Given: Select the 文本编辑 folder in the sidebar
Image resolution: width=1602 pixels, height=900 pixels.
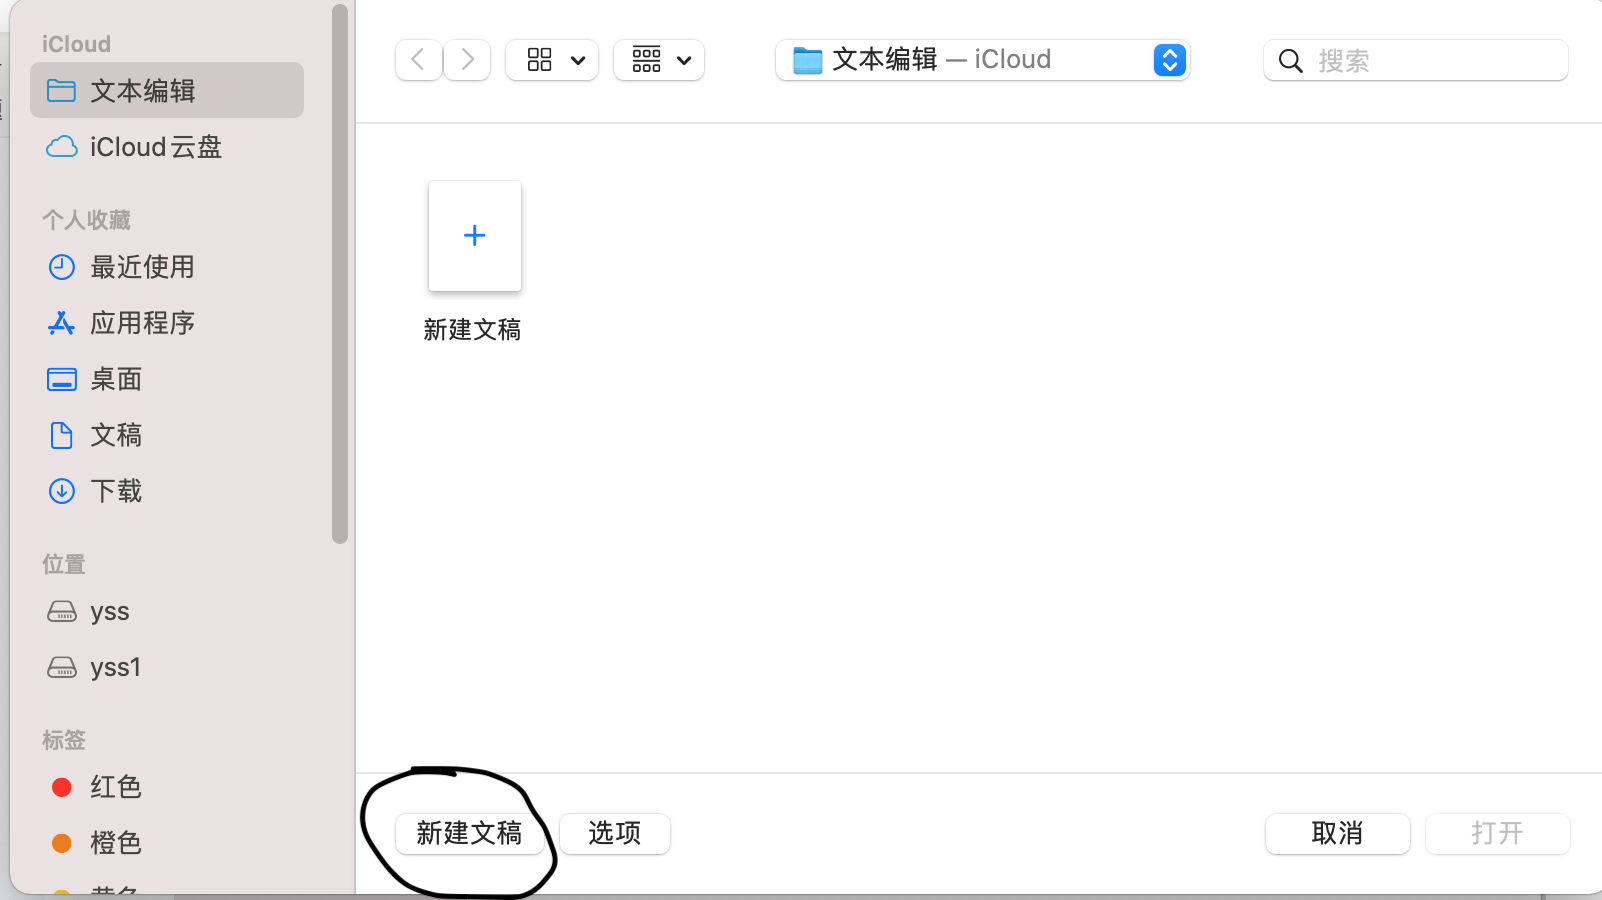Looking at the screenshot, I should coord(167,90).
